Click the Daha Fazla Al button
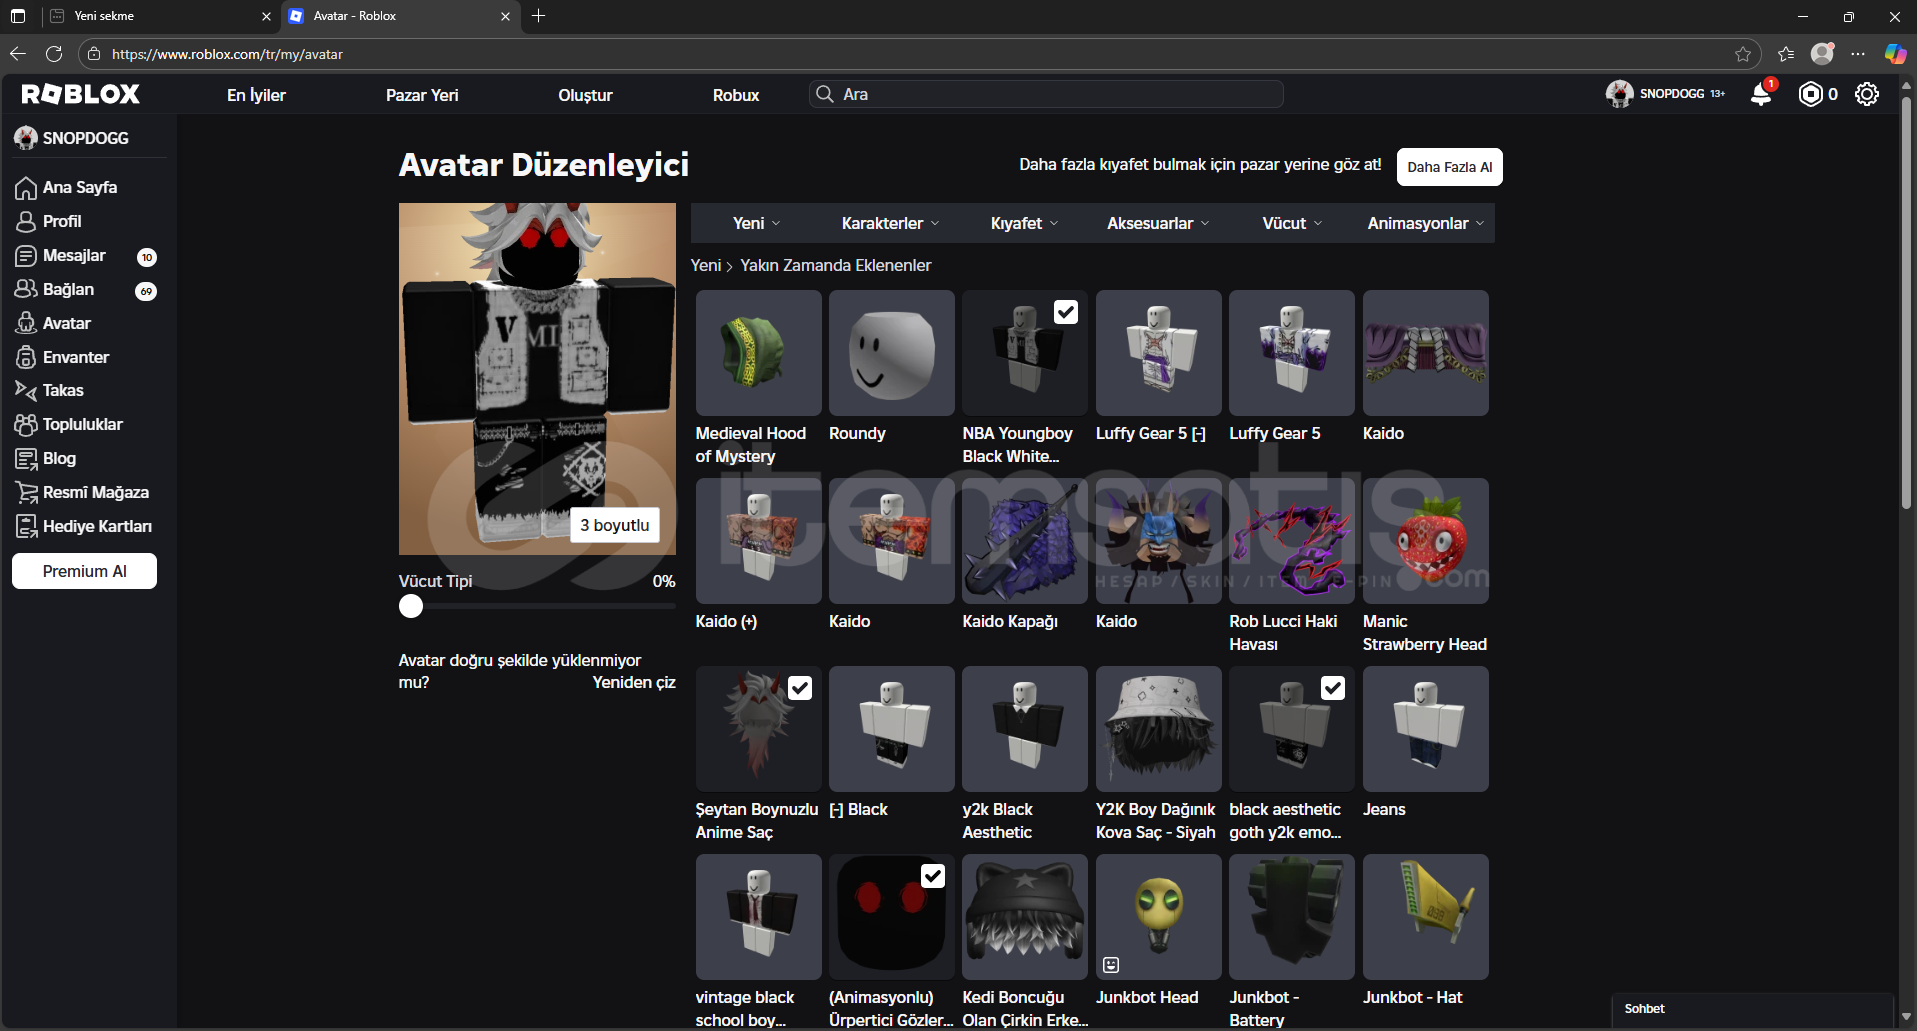Viewport: 1917px width, 1031px height. coord(1449,167)
